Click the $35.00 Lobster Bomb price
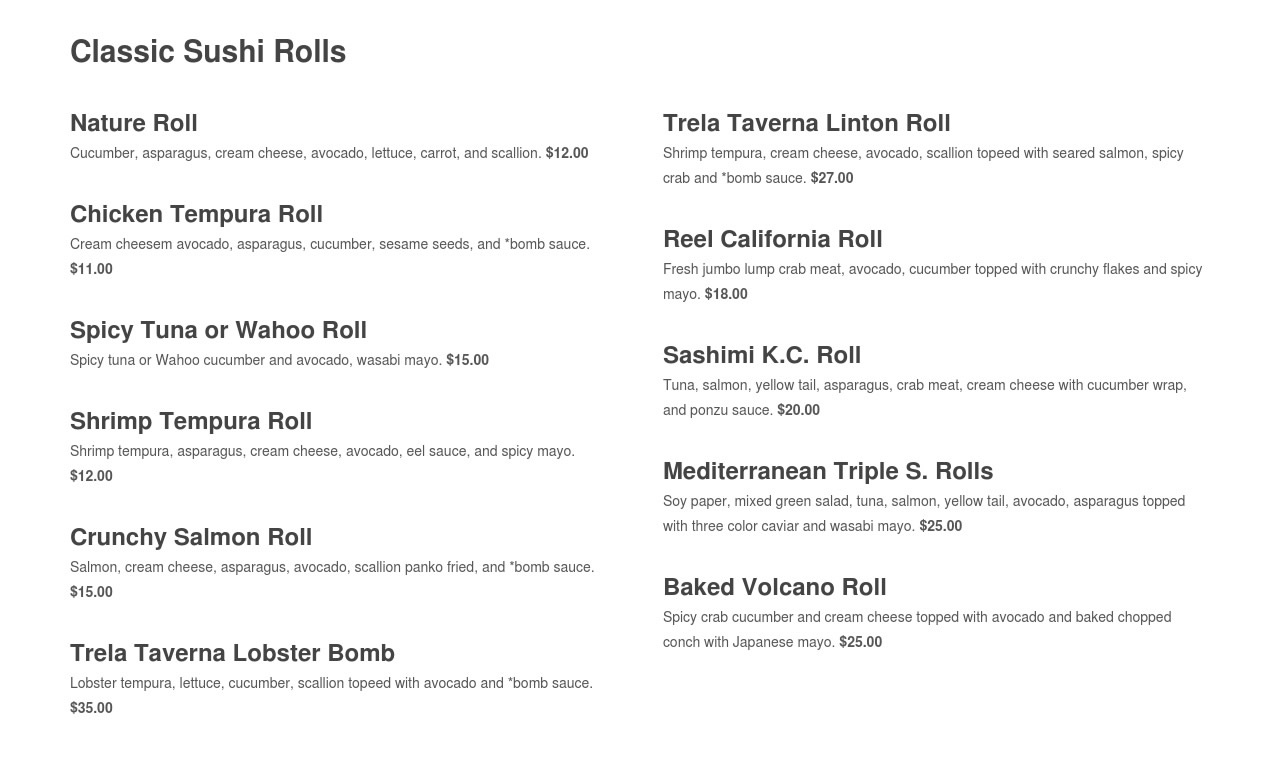The width and height of the screenshot is (1280, 780). pyautogui.click(x=91, y=708)
